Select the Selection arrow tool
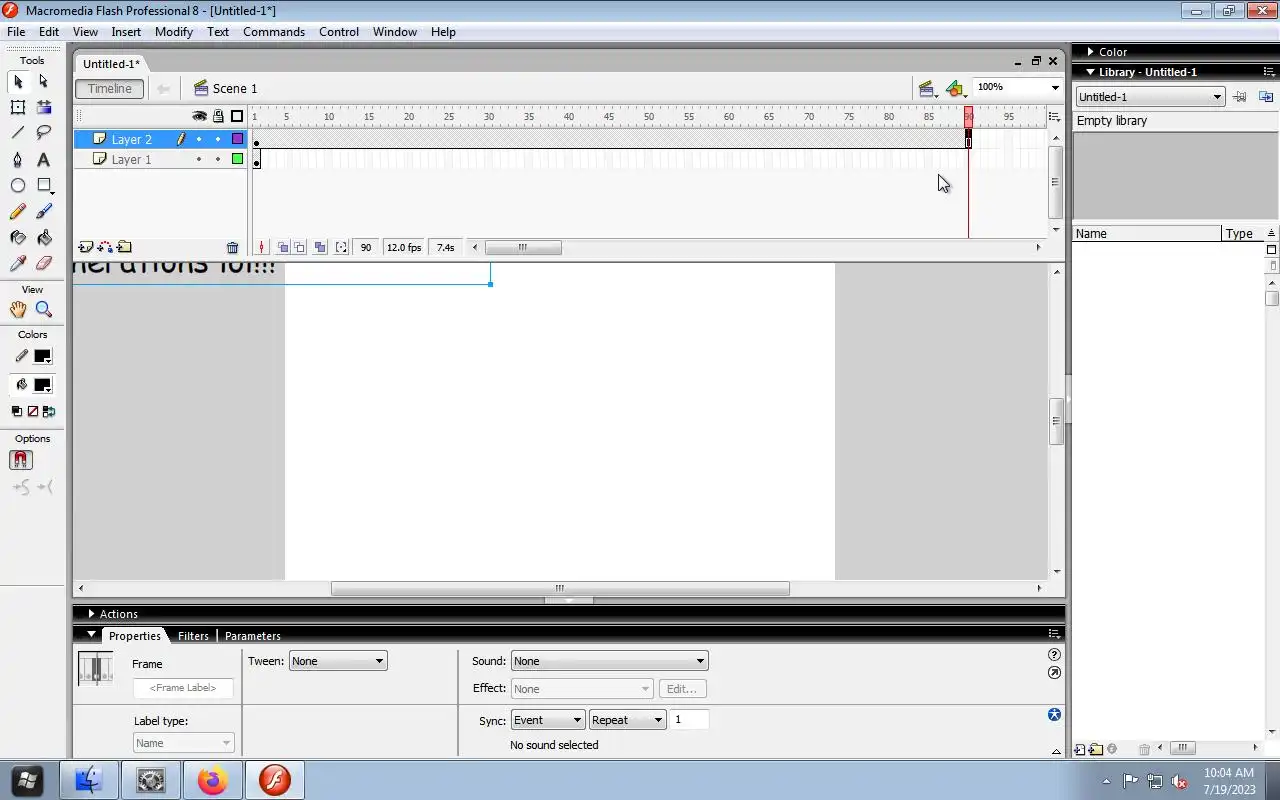 pyautogui.click(x=18, y=82)
